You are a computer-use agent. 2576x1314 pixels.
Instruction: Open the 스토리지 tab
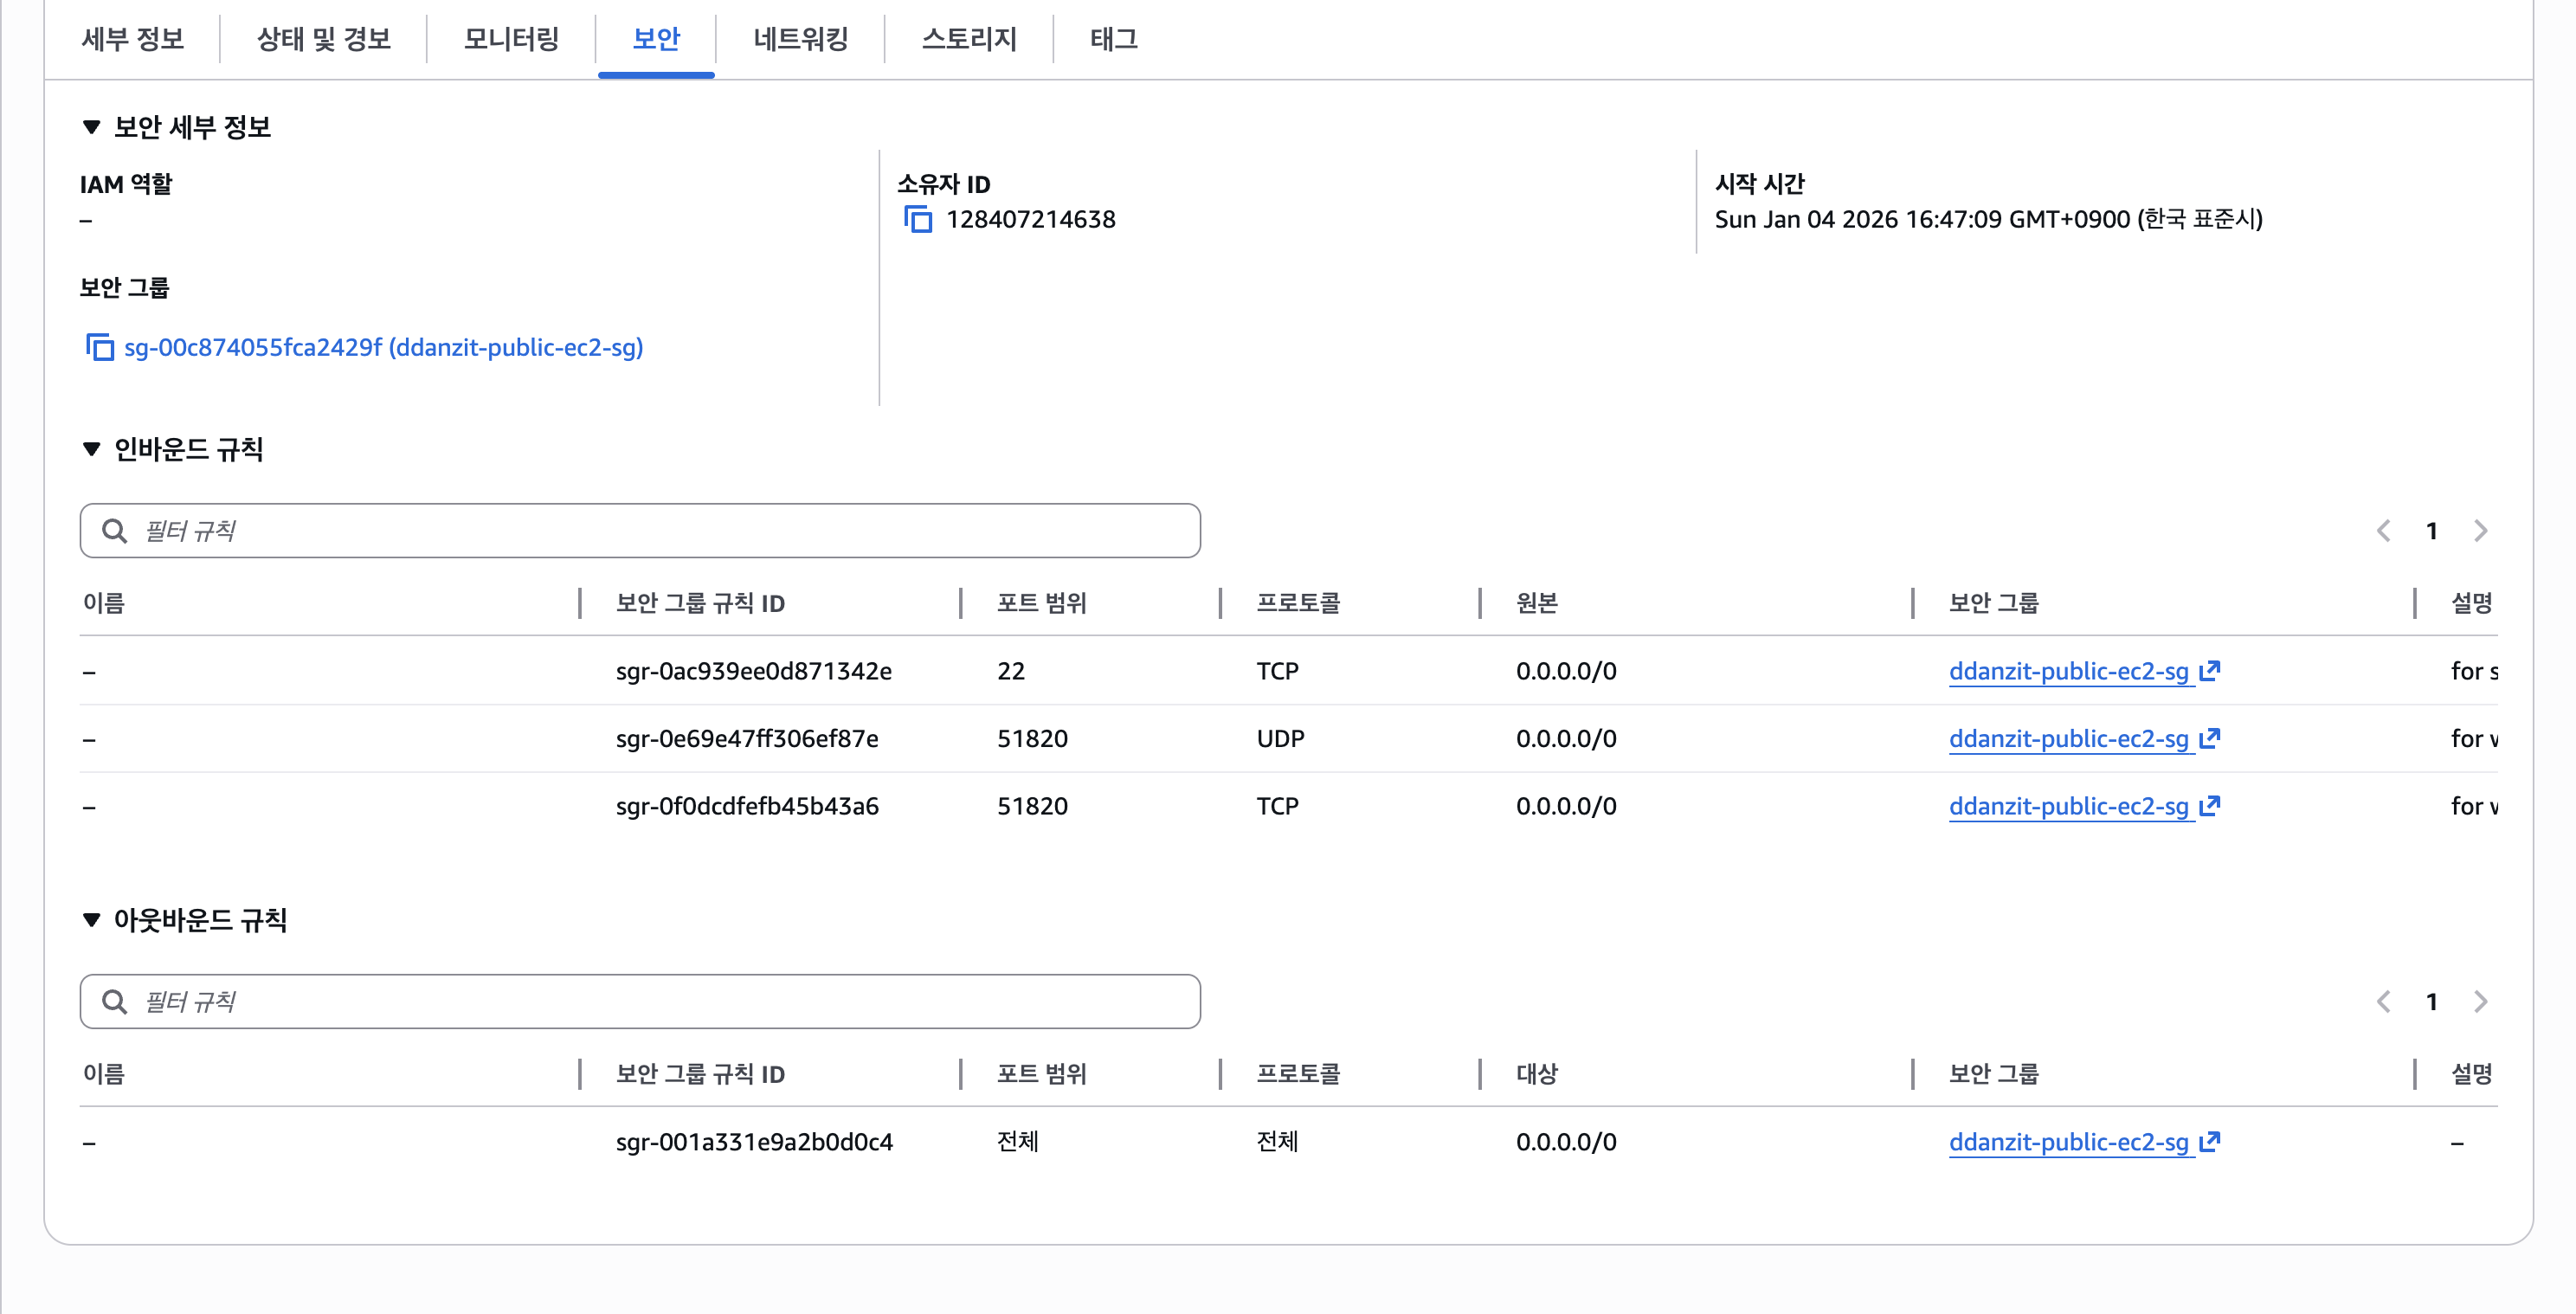pos(968,40)
